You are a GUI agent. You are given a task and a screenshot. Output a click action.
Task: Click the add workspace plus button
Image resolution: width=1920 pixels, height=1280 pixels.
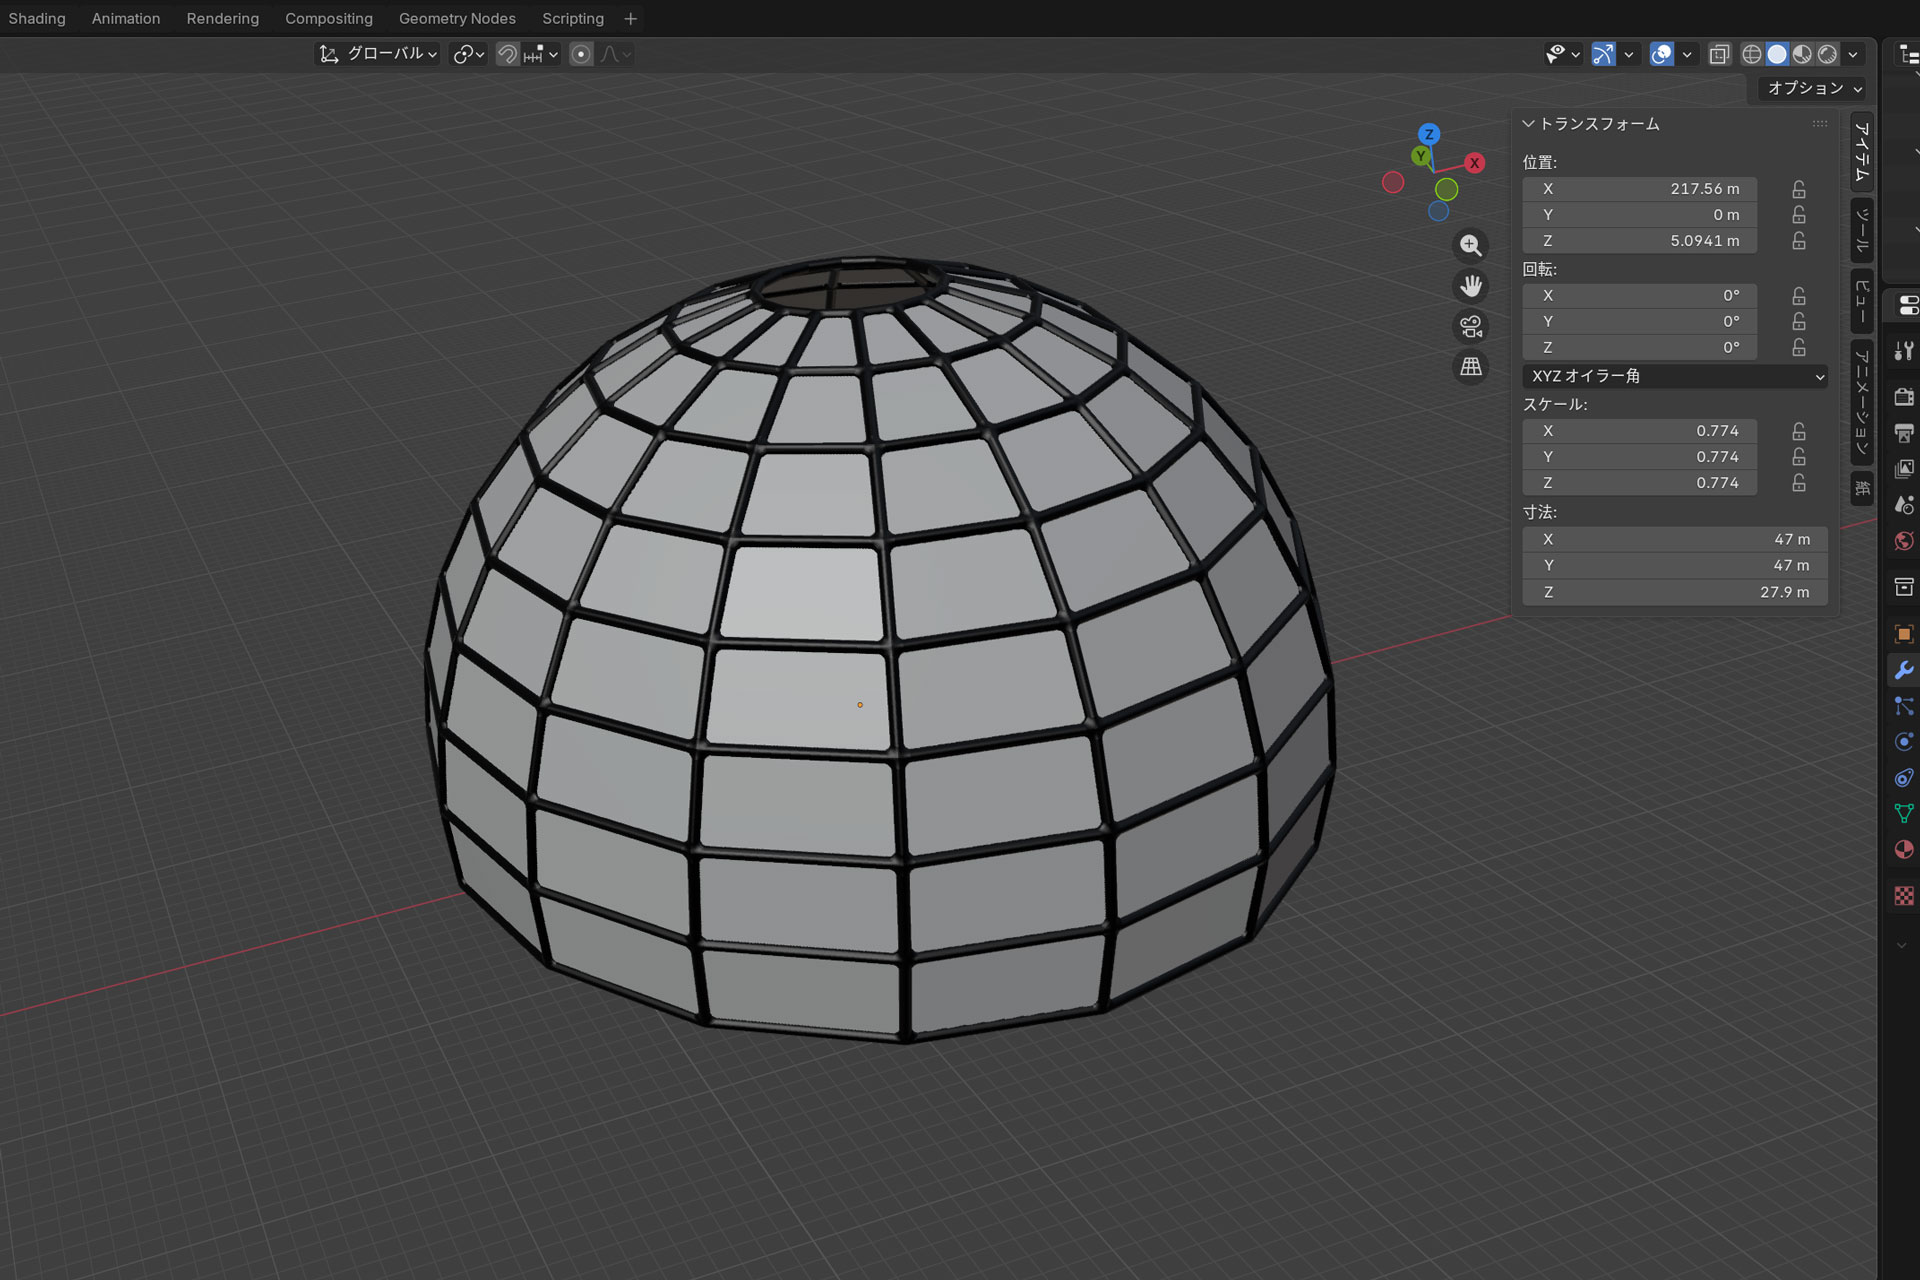tap(630, 18)
